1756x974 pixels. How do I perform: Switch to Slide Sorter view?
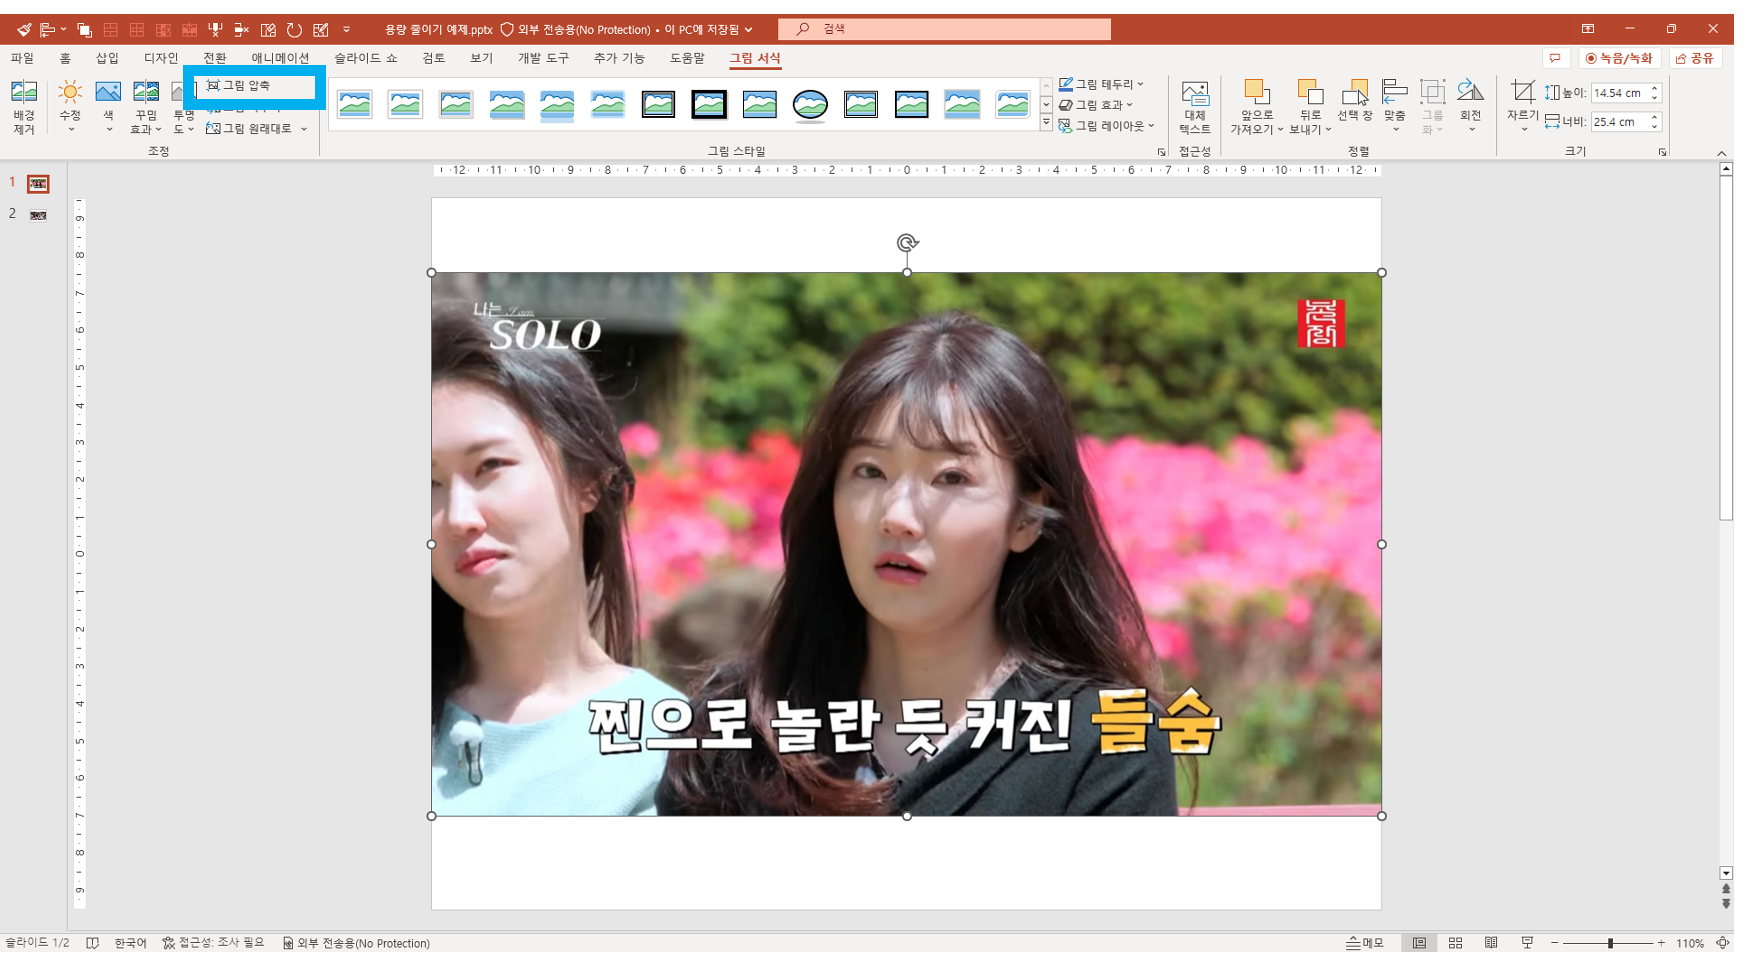(1455, 943)
